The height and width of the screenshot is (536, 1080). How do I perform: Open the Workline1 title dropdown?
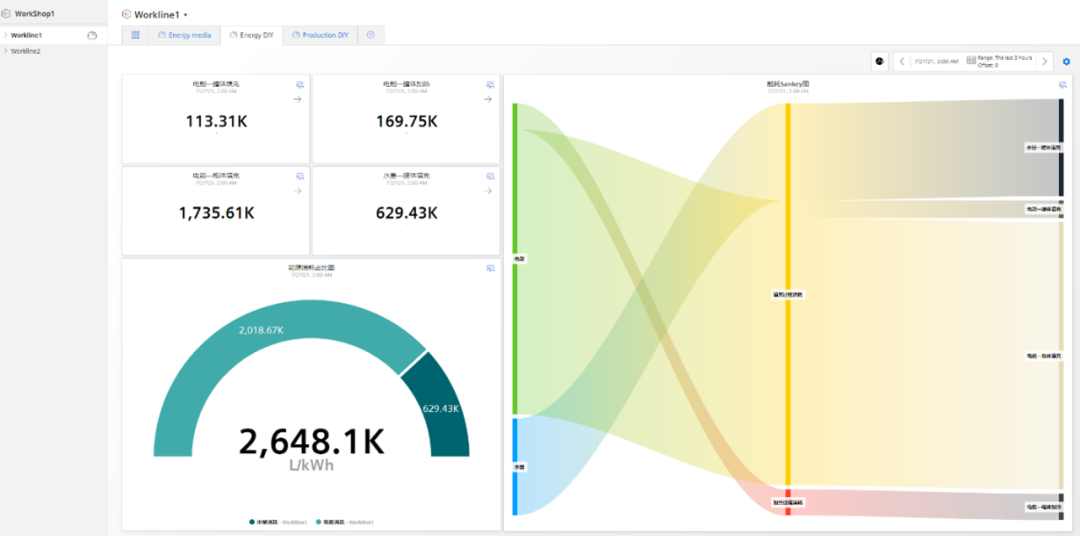(x=186, y=15)
